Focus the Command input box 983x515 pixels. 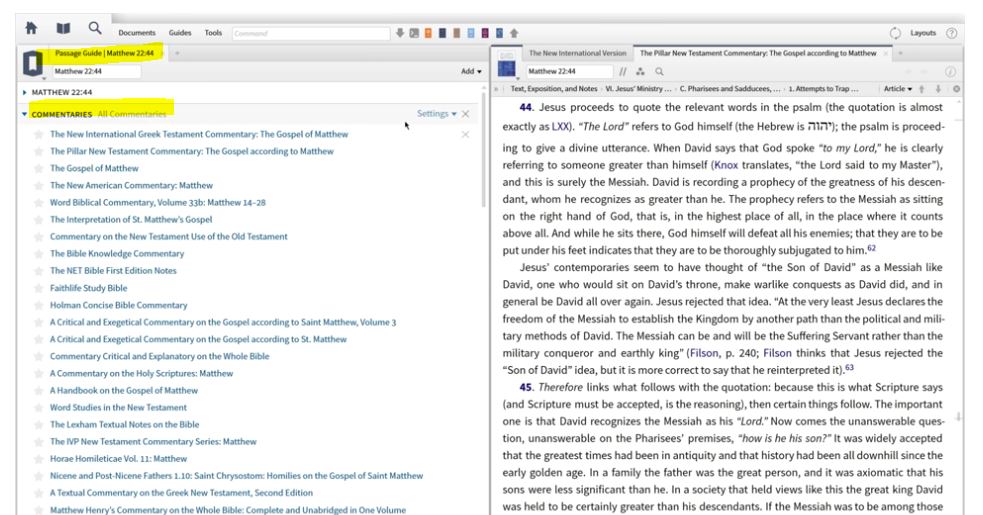[311, 33]
